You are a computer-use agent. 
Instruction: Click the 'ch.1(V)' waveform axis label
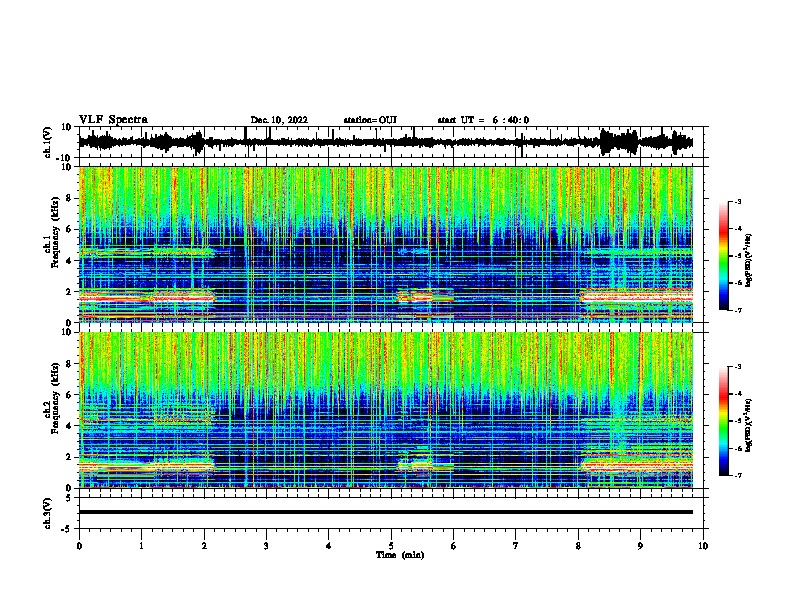47,142
